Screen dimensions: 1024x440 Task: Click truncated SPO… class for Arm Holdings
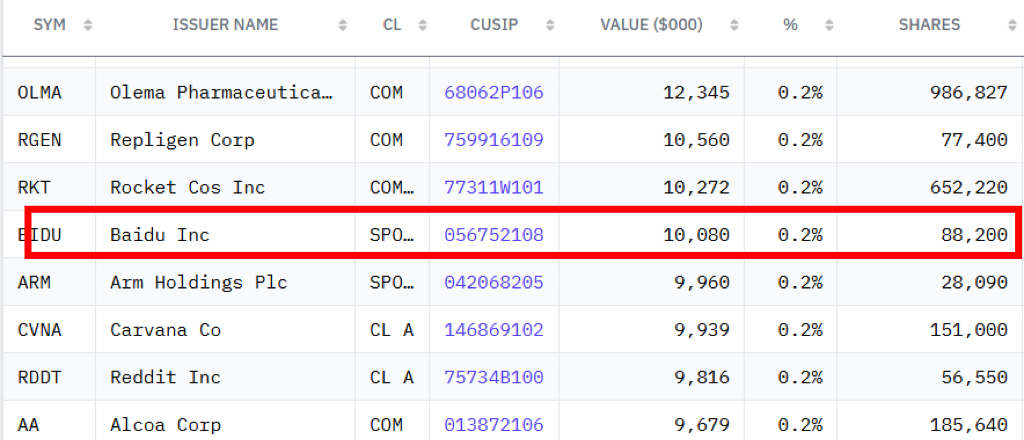tap(392, 282)
